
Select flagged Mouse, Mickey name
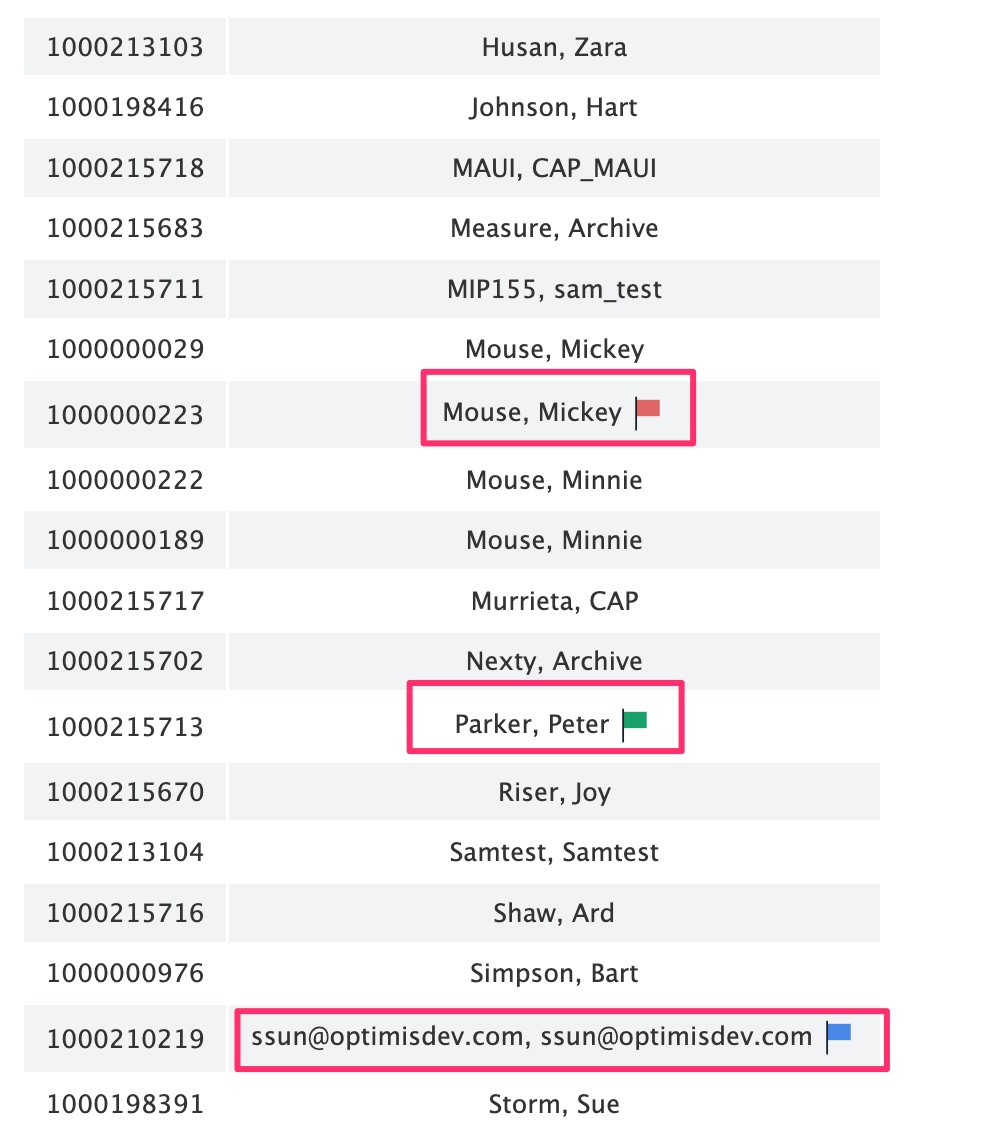click(x=532, y=412)
